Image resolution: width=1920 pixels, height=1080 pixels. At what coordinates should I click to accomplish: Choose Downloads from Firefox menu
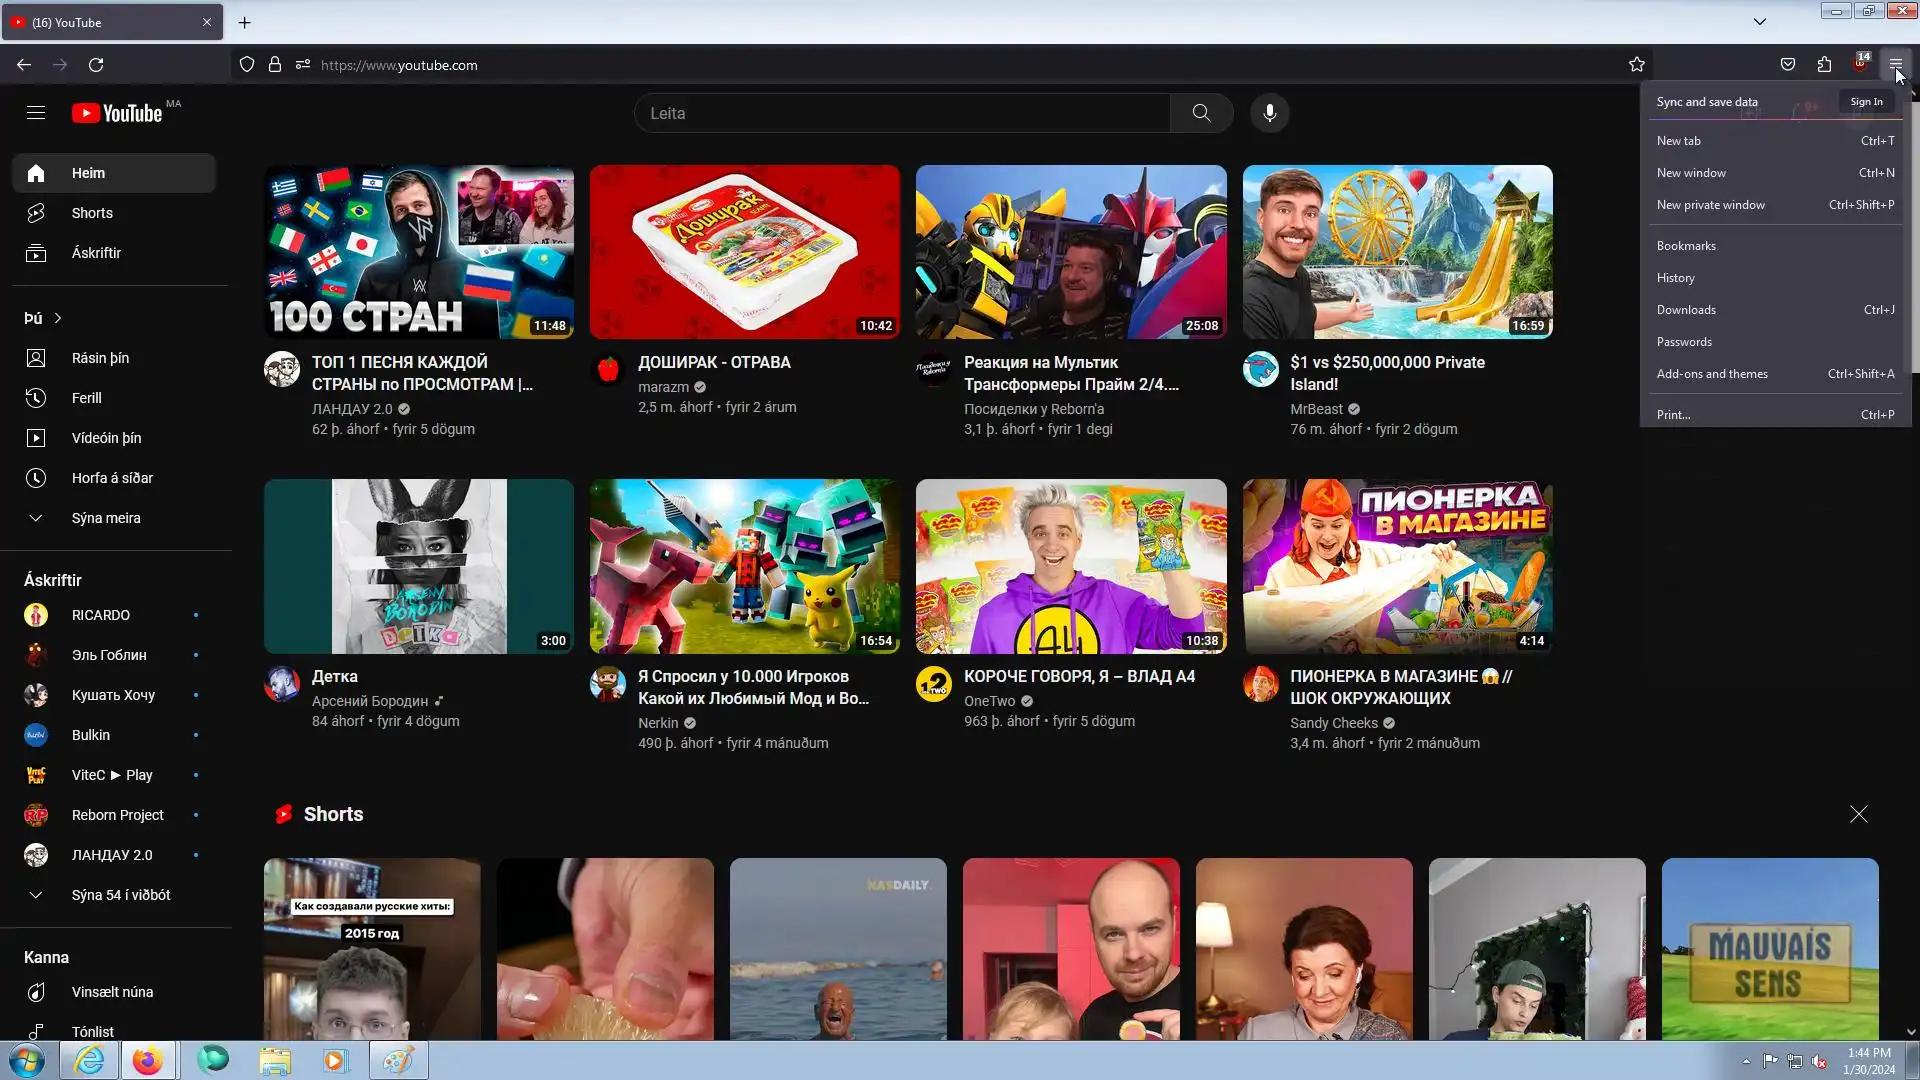(1686, 310)
